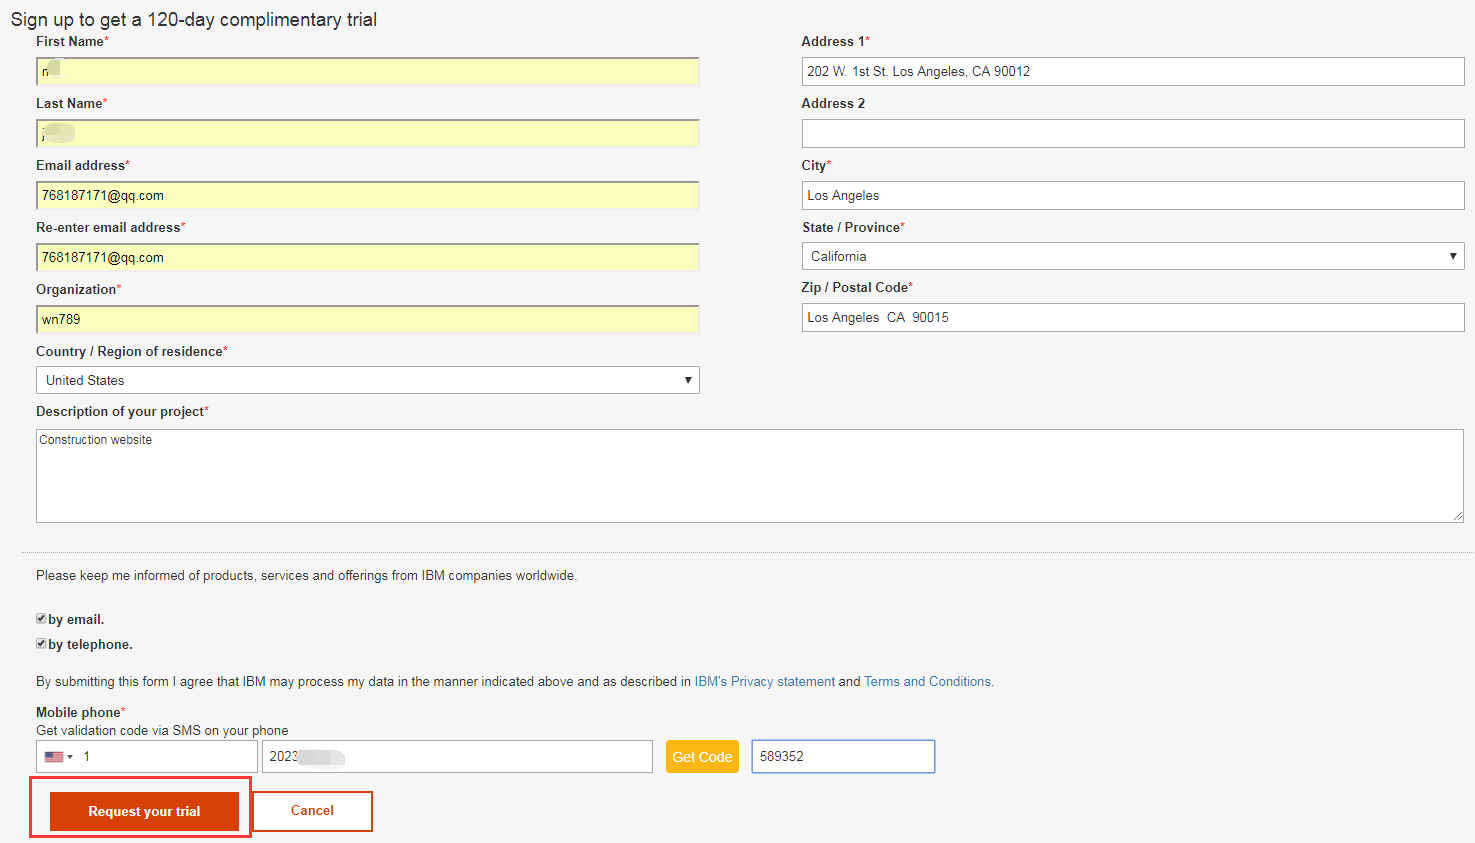The width and height of the screenshot is (1475, 843).
Task: Click the 'Request your trial' button
Action: [x=144, y=811]
